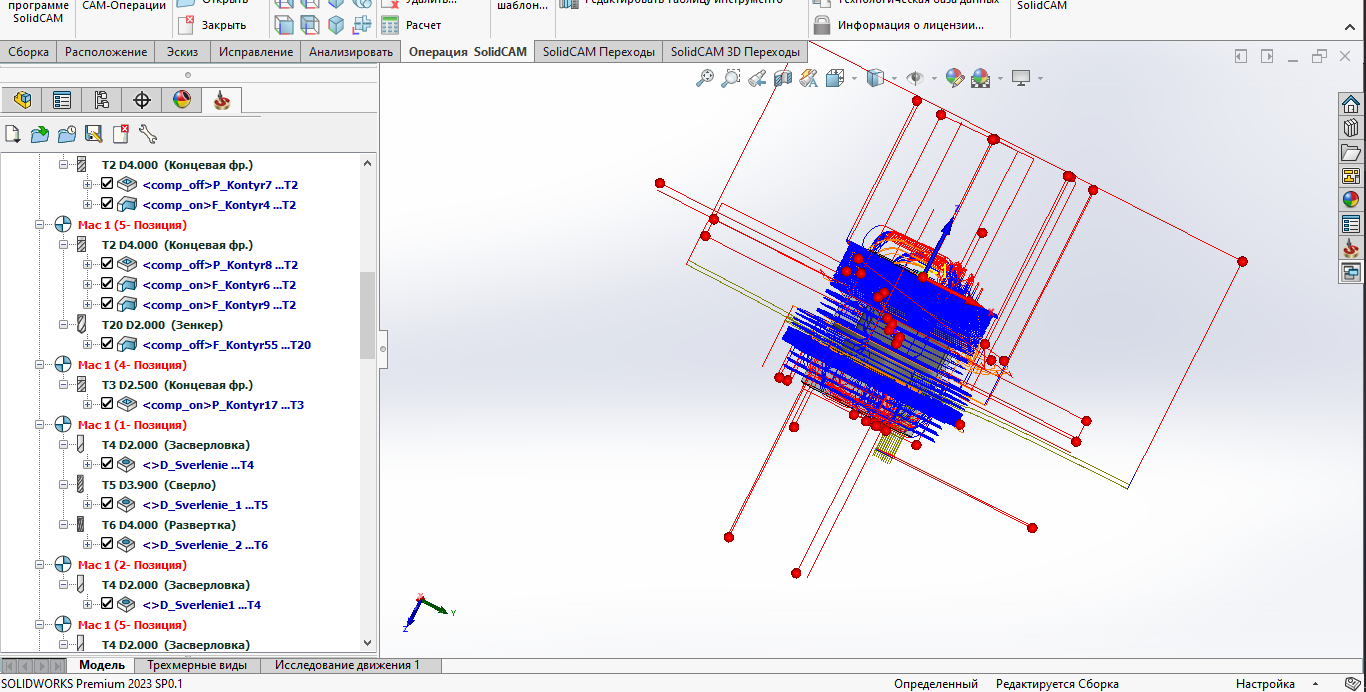Switch to the PropertyManager tab icon
Image resolution: width=1366 pixels, height=692 pixels.
[62, 100]
